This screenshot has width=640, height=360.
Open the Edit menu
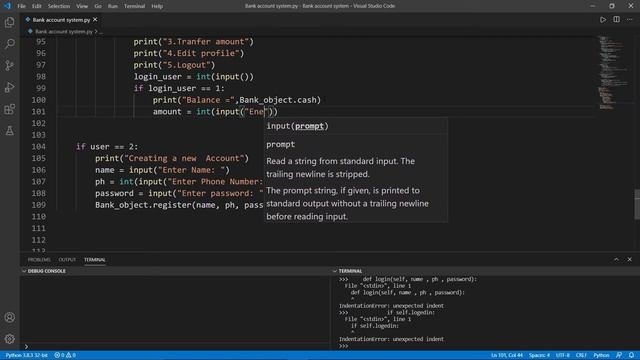pos(37,6)
